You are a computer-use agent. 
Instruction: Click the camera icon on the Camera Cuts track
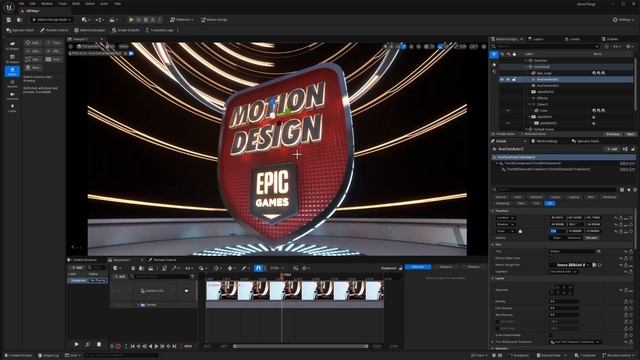tap(187, 291)
